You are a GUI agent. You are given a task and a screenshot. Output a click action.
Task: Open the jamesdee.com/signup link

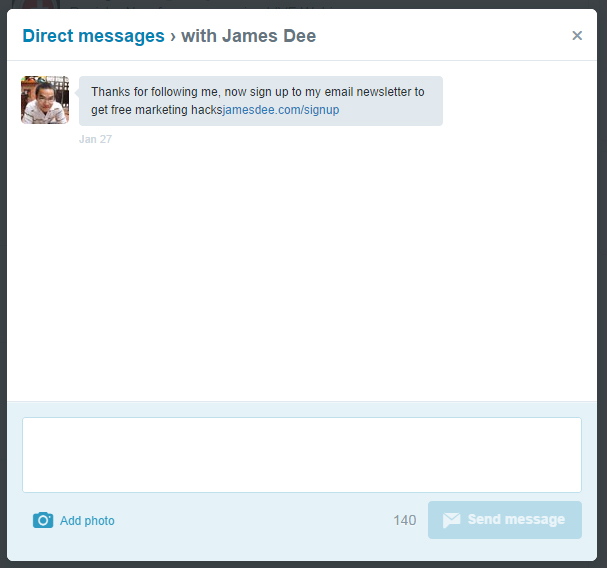tap(281, 110)
